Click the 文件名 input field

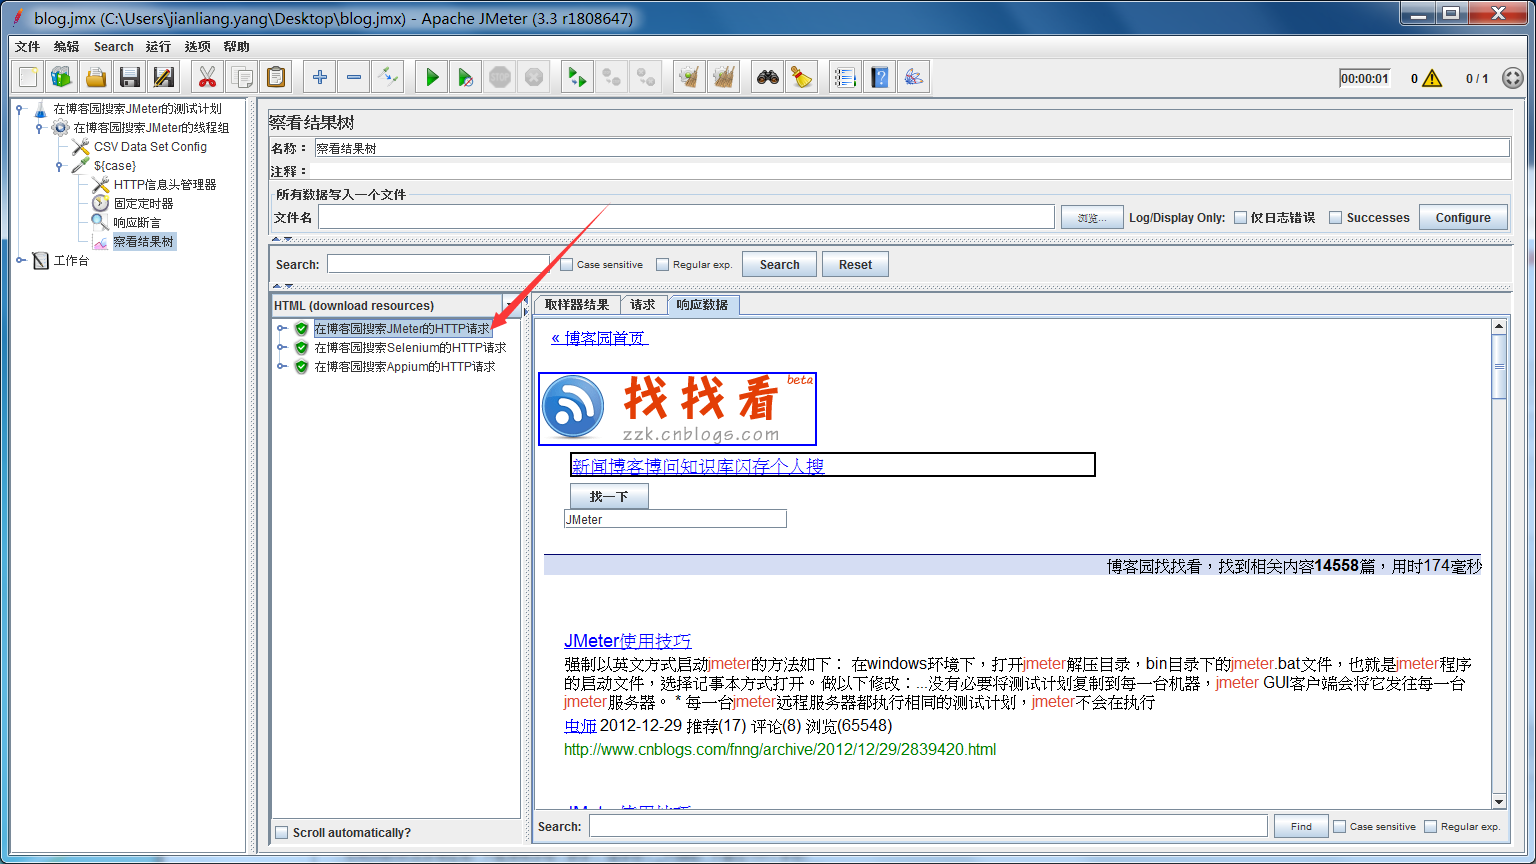point(686,217)
